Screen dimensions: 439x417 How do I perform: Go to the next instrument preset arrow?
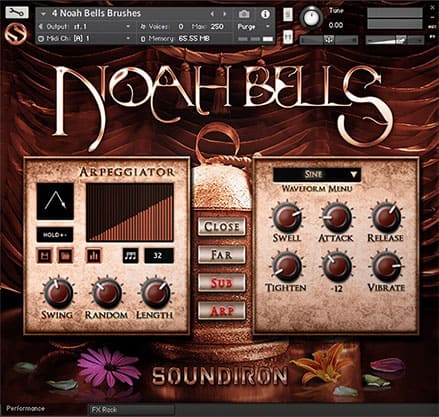(225, 14)
